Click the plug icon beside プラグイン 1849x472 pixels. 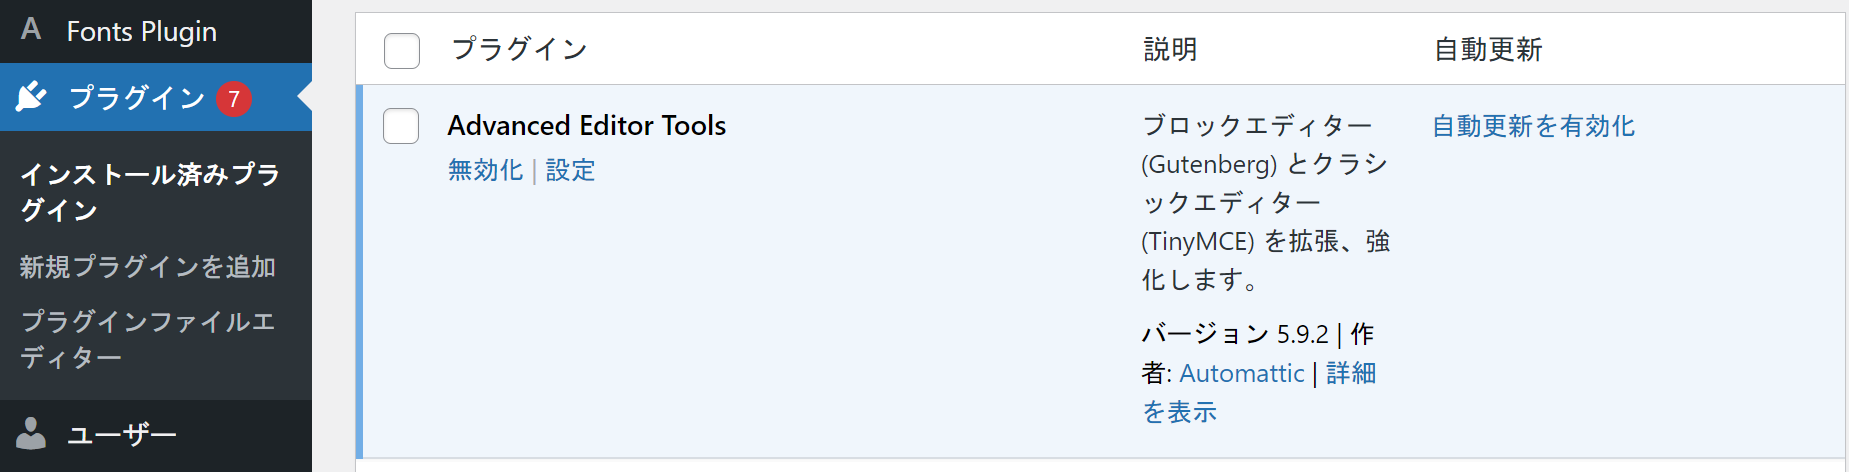(32, 97)
